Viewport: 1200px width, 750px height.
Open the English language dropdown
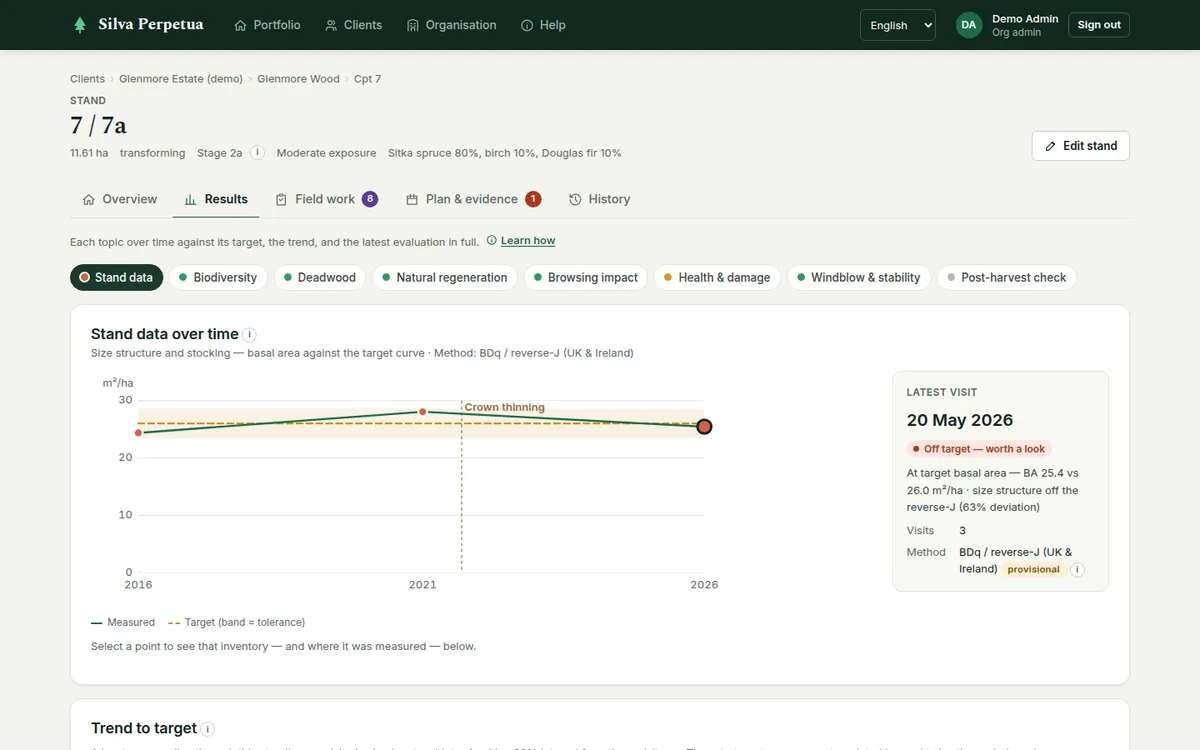tap(898, 25)
